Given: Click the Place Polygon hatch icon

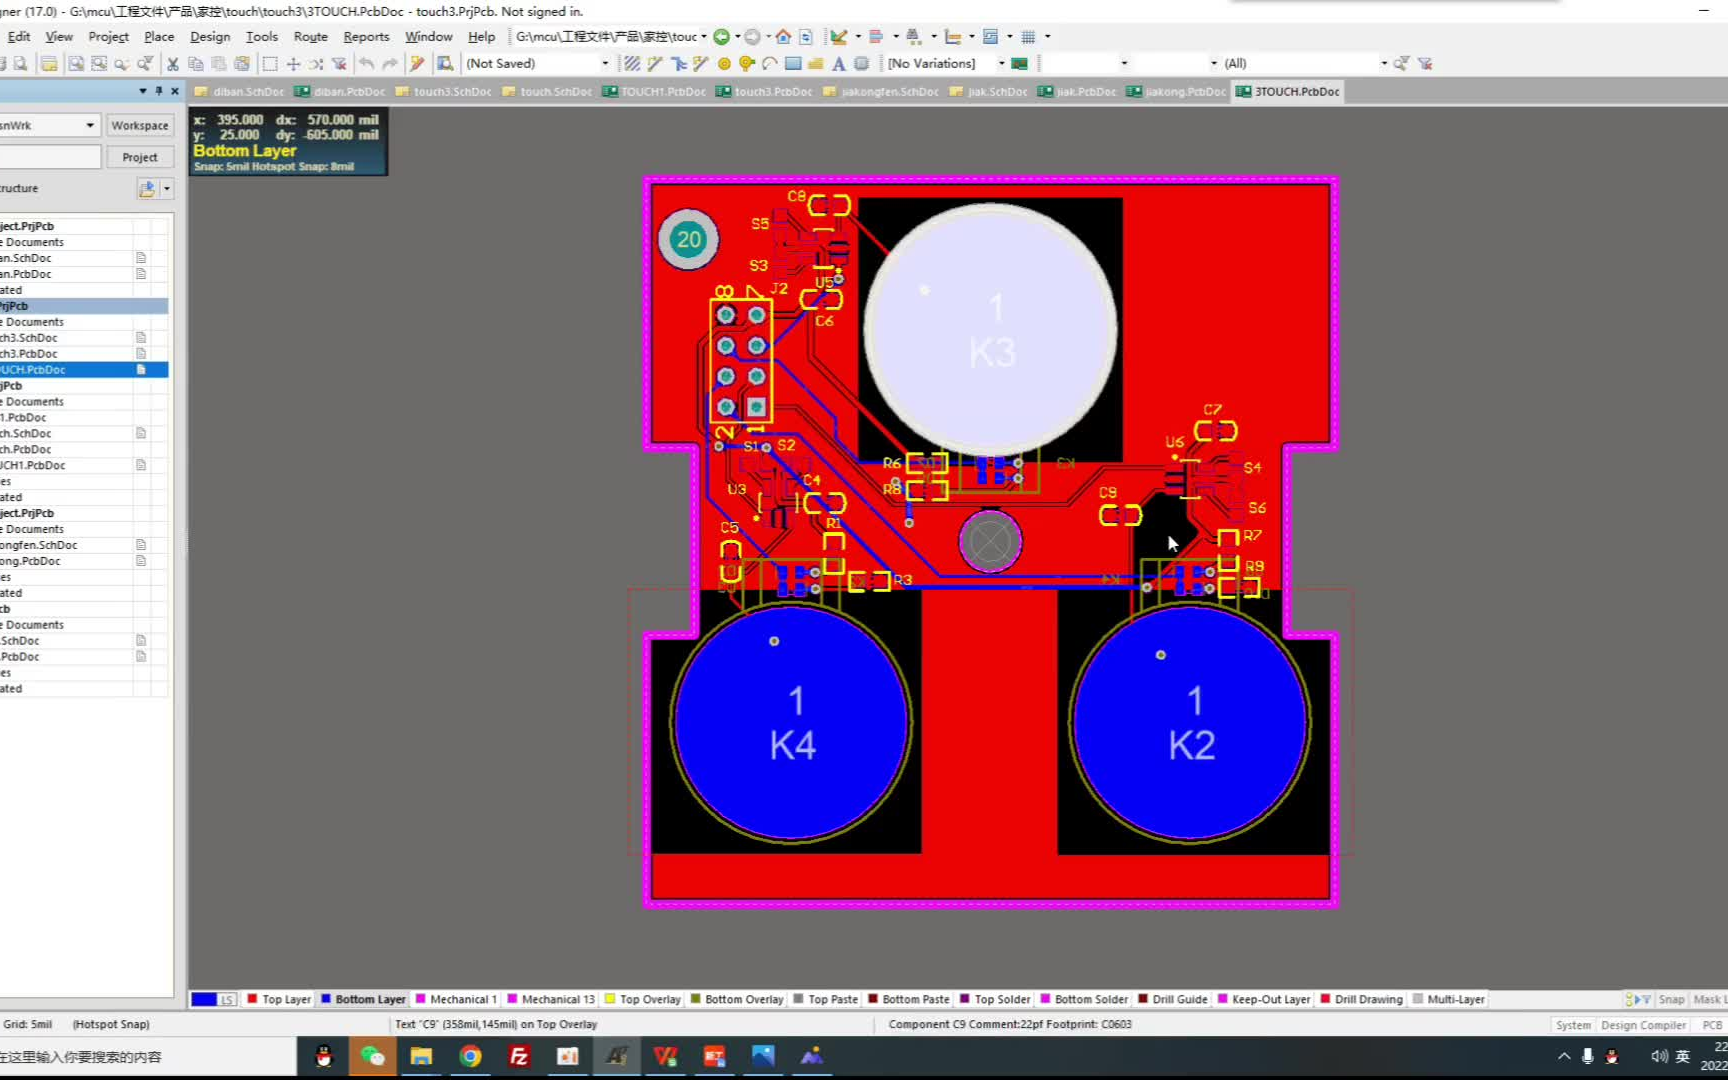Looking at the screenshot, I should pyautogui.click(x=632, y=63).
